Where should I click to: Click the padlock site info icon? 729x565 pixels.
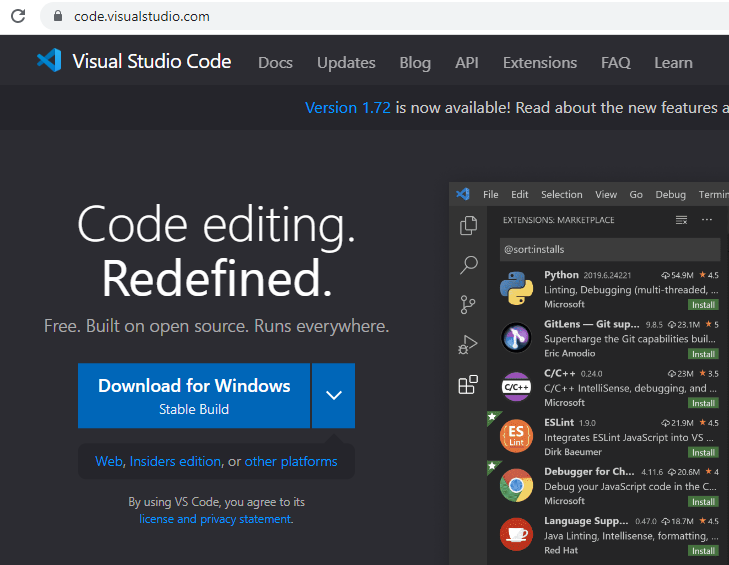[58, 16]
